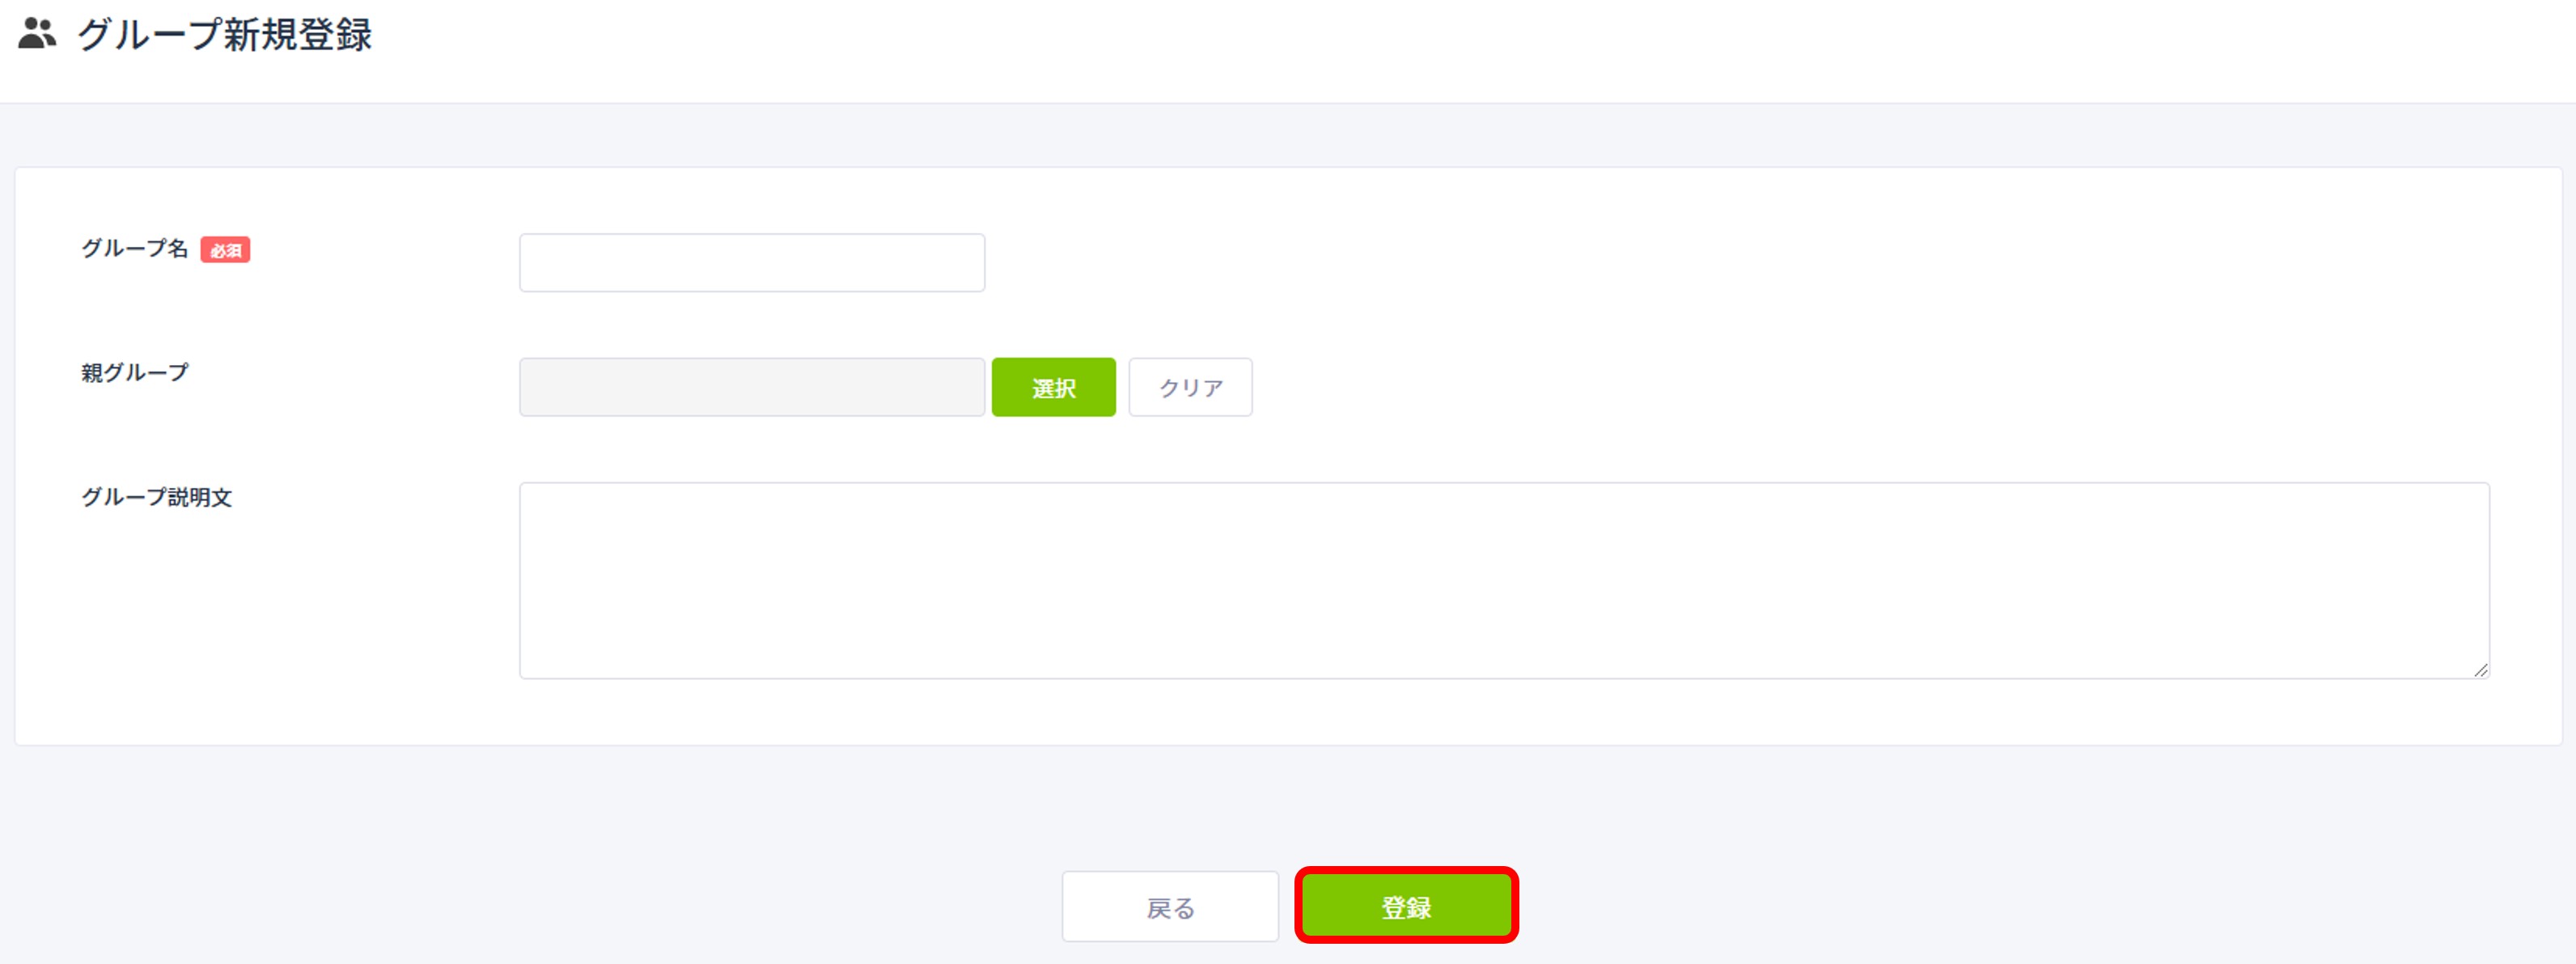Focus the グループ説明文 text area
Image resolution: width=2576 pixels, height=964 pixels.
coord(1504,581)
